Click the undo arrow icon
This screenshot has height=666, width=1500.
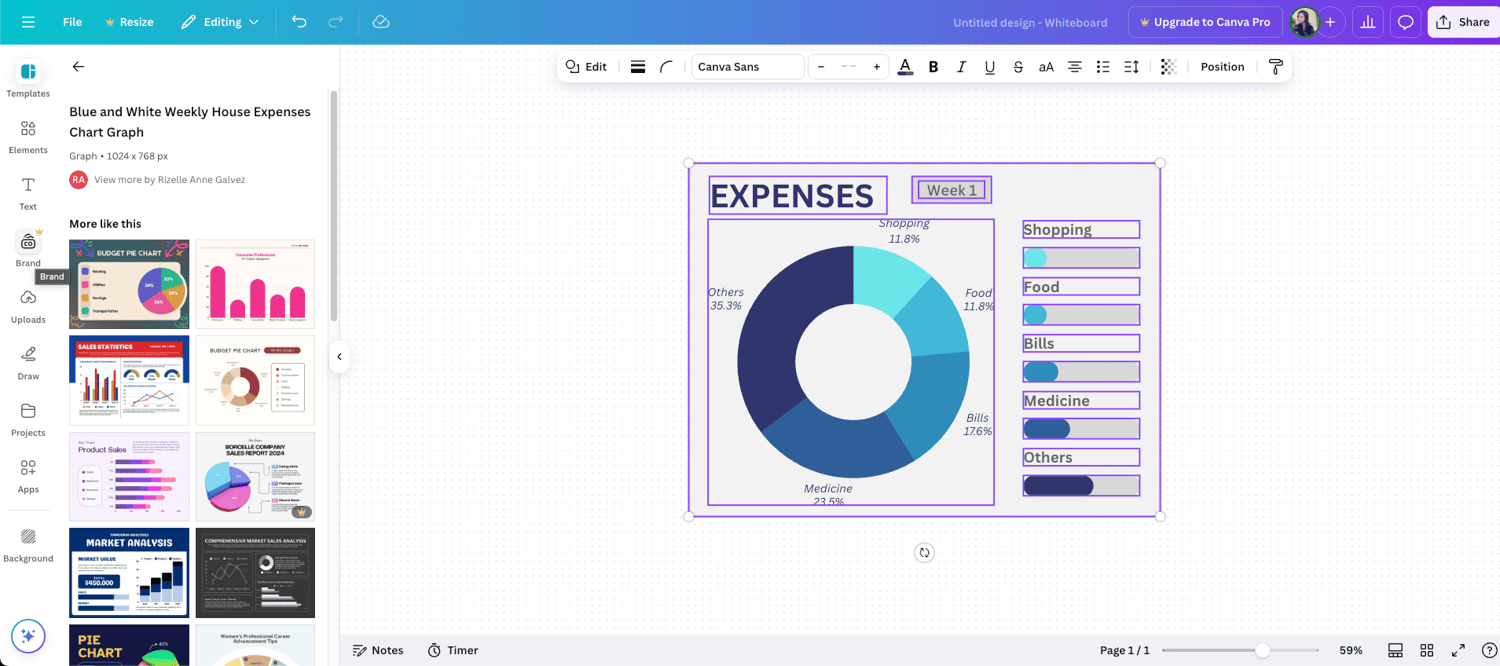tap(299, 22)
